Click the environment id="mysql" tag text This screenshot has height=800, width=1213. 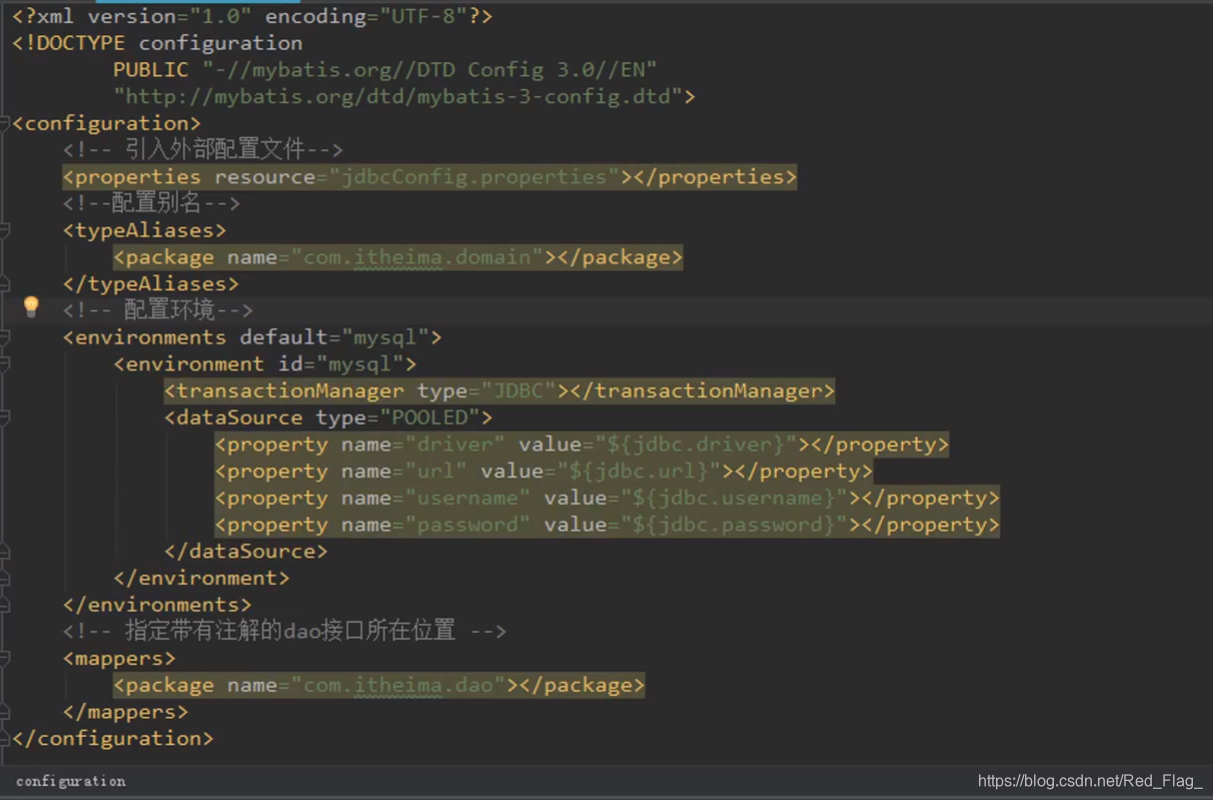(265, 365)
